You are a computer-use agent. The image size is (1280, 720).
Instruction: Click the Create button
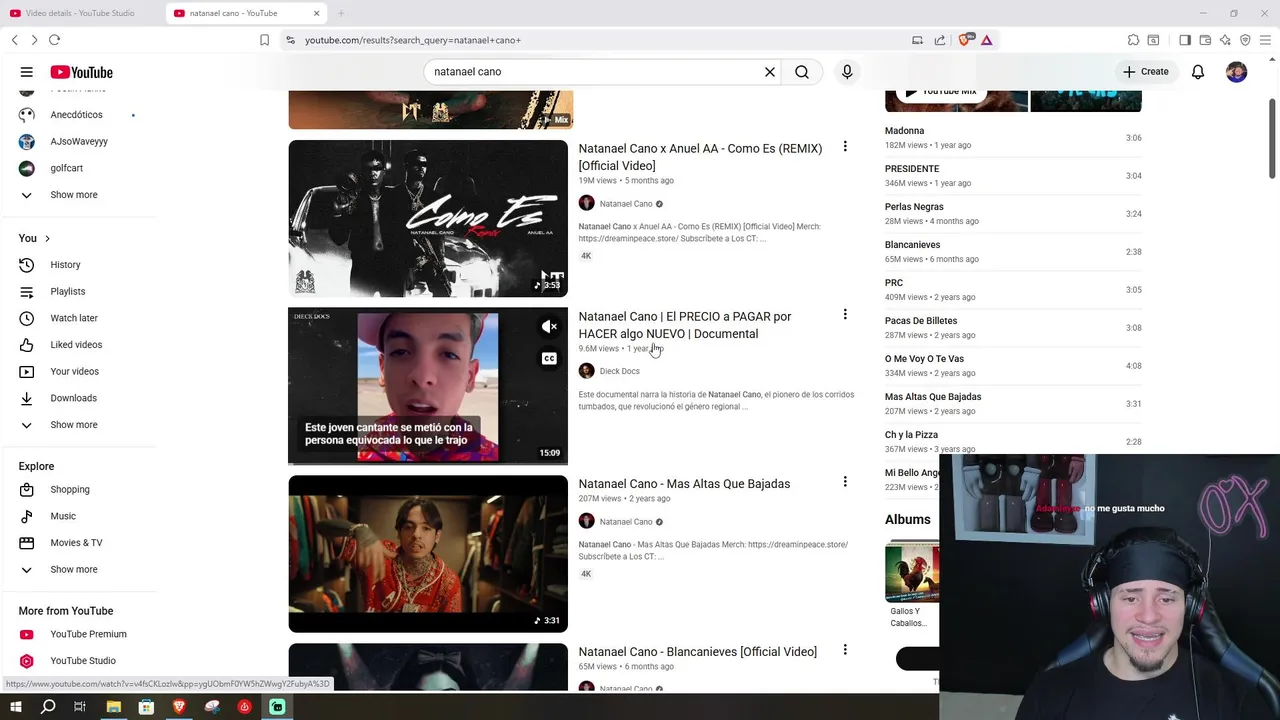point(1145,72)
